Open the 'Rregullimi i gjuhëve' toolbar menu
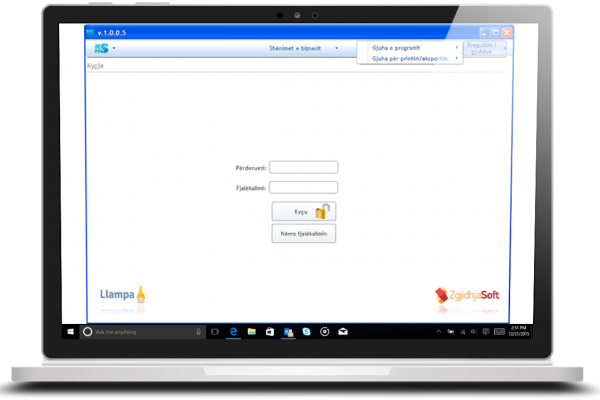600x400 pixels. [484, 48]
